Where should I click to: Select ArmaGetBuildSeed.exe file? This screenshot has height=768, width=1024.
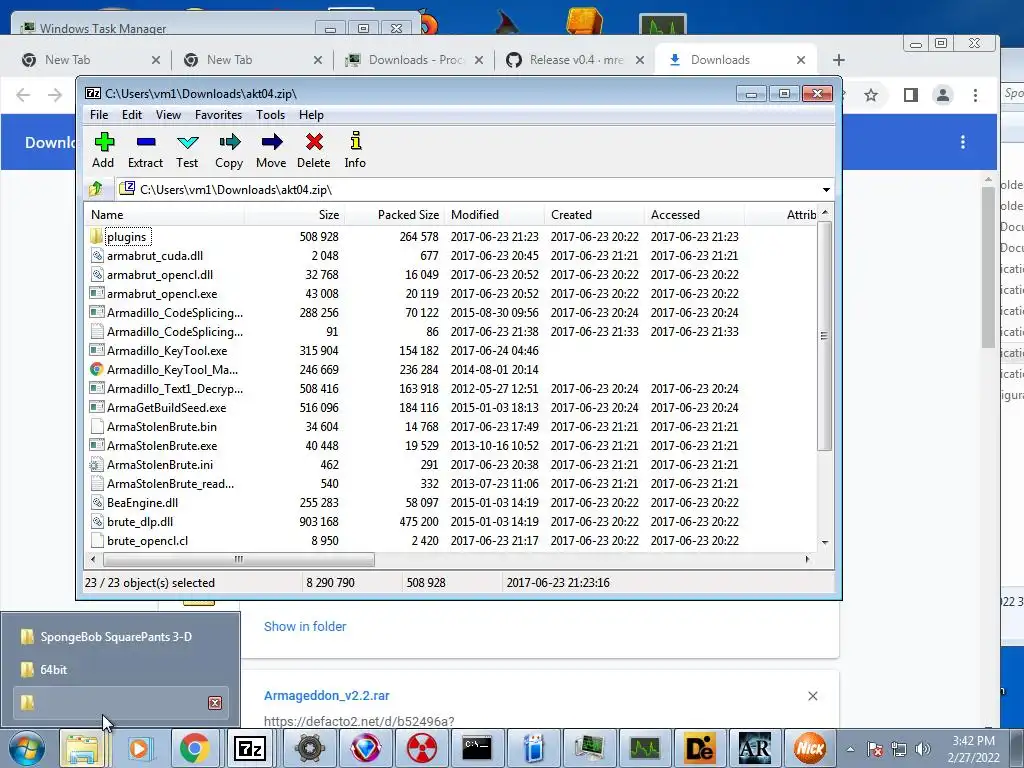pos(451,408)
